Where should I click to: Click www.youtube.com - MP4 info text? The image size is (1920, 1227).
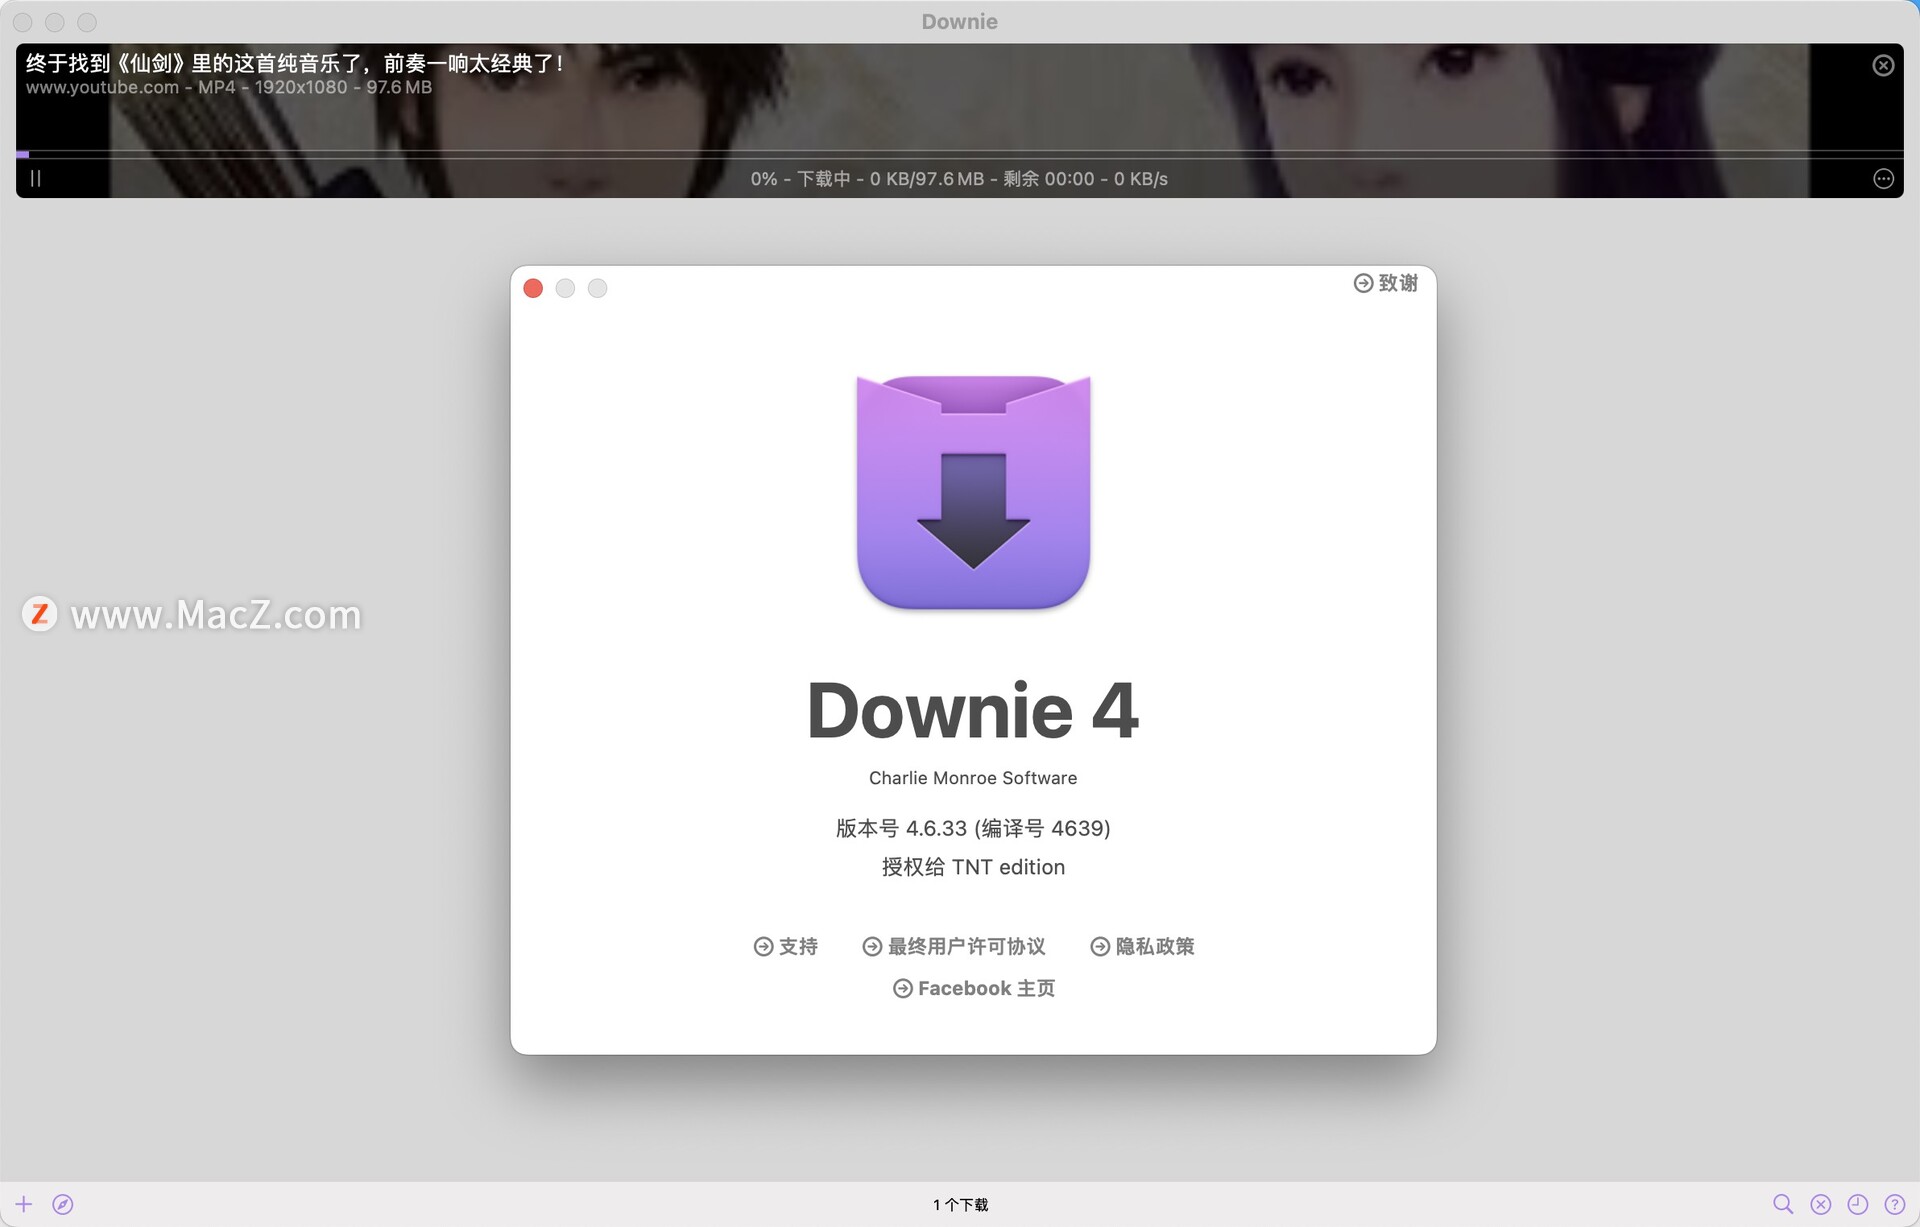pos(229,88)
